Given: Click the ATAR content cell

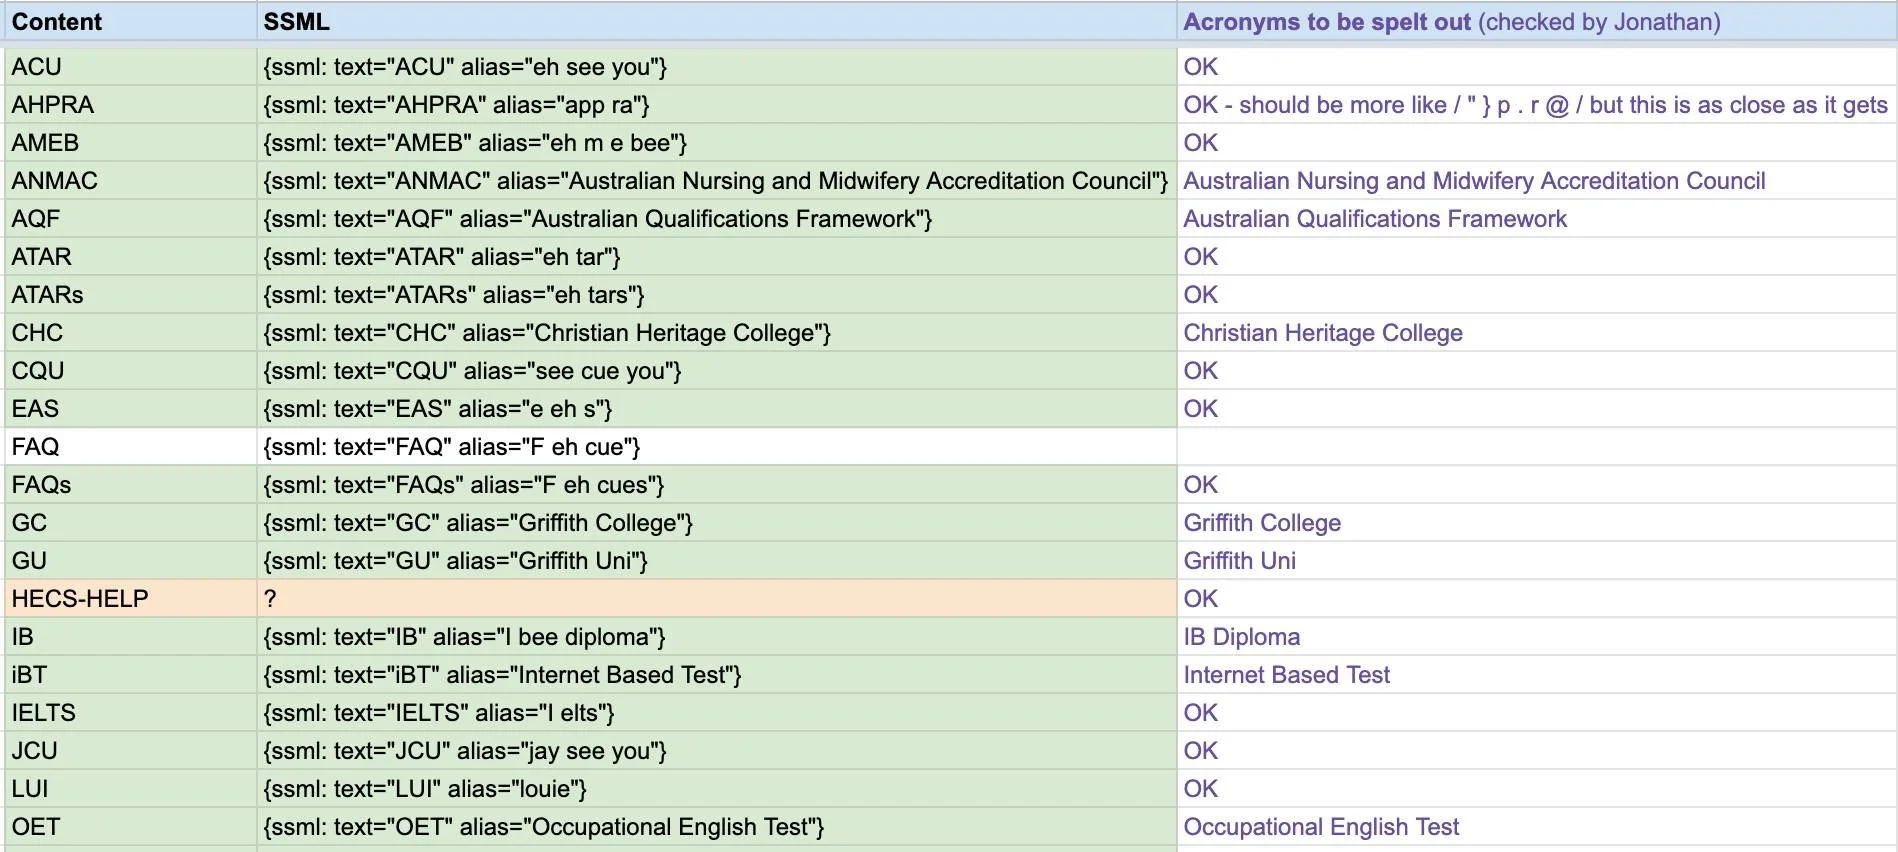Looking at the screenshot, I should [x=131, y=257].
